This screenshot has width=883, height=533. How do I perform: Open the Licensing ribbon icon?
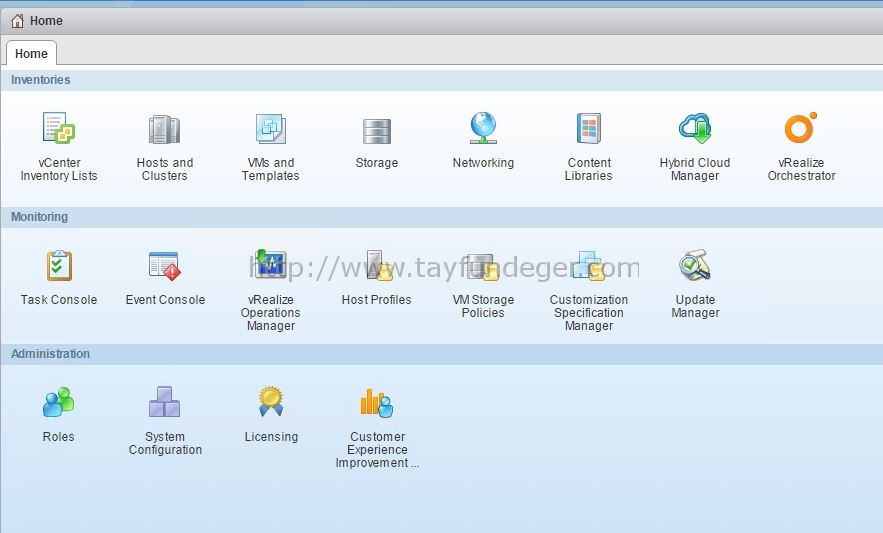click(271, 401)
